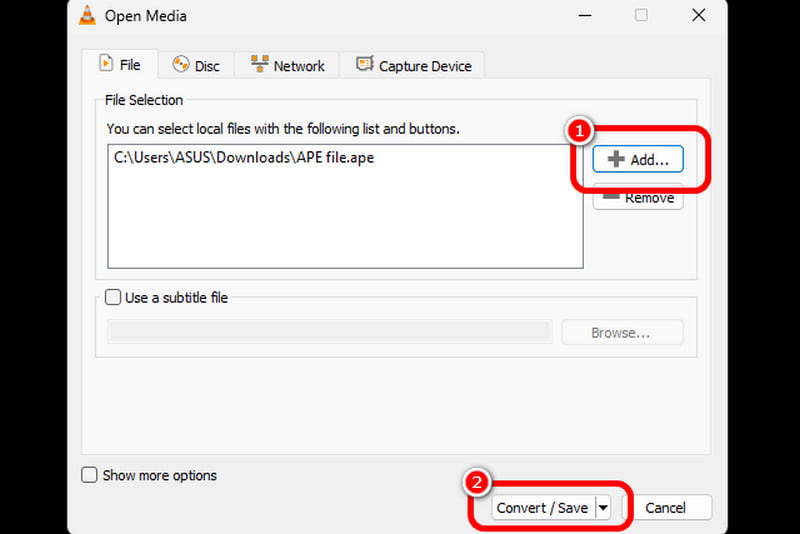Close the Open Media dialog
This screenshot has height=534, width=800.
click(698, 15)
